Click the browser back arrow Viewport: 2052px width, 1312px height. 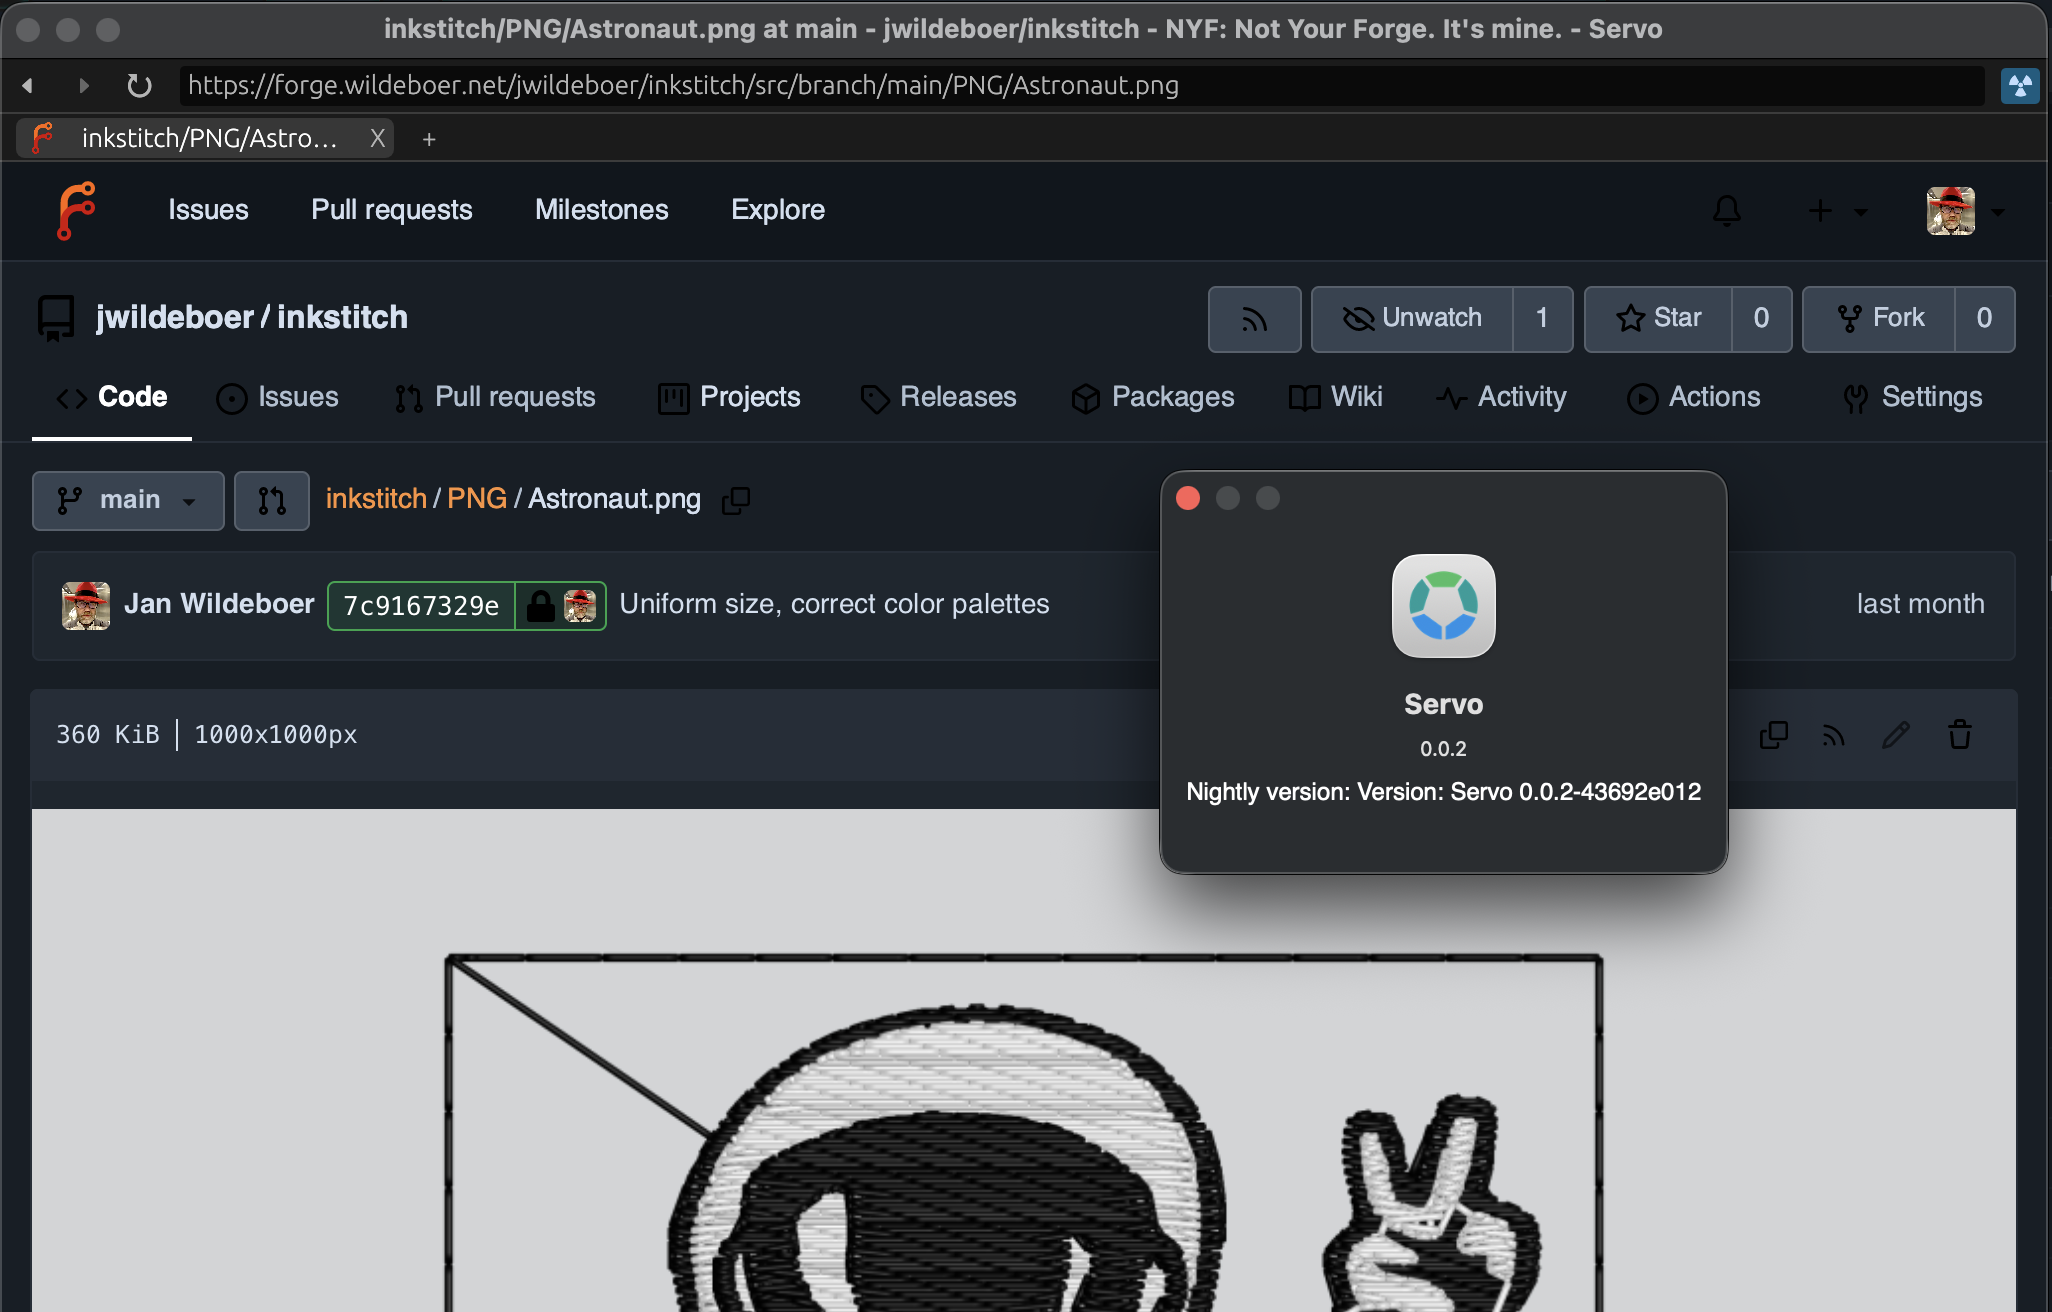click(x=28, y=86)
